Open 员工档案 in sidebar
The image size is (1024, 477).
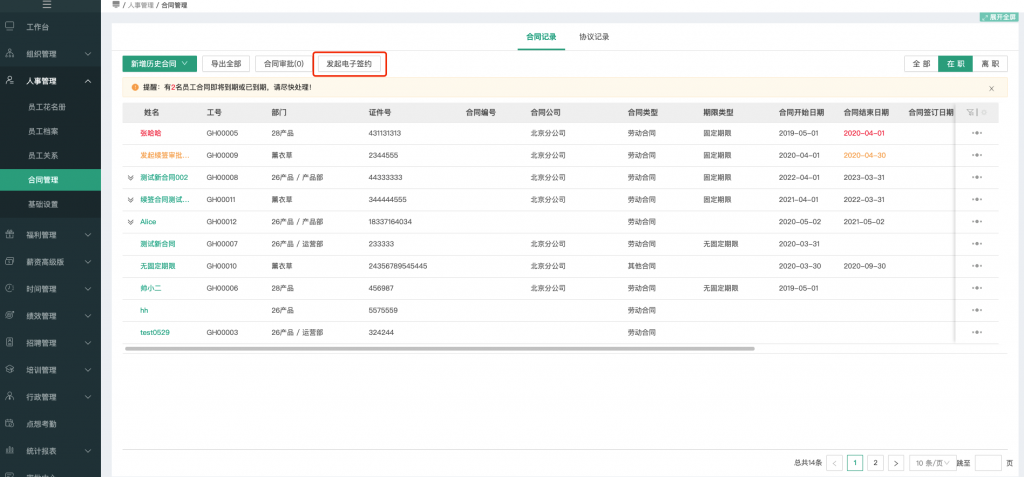43,131
